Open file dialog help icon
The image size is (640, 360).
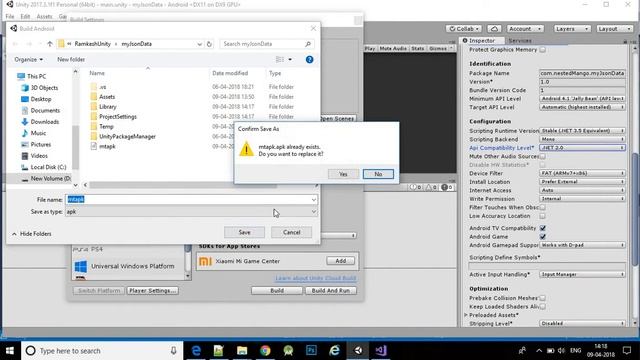click(309, 60)
